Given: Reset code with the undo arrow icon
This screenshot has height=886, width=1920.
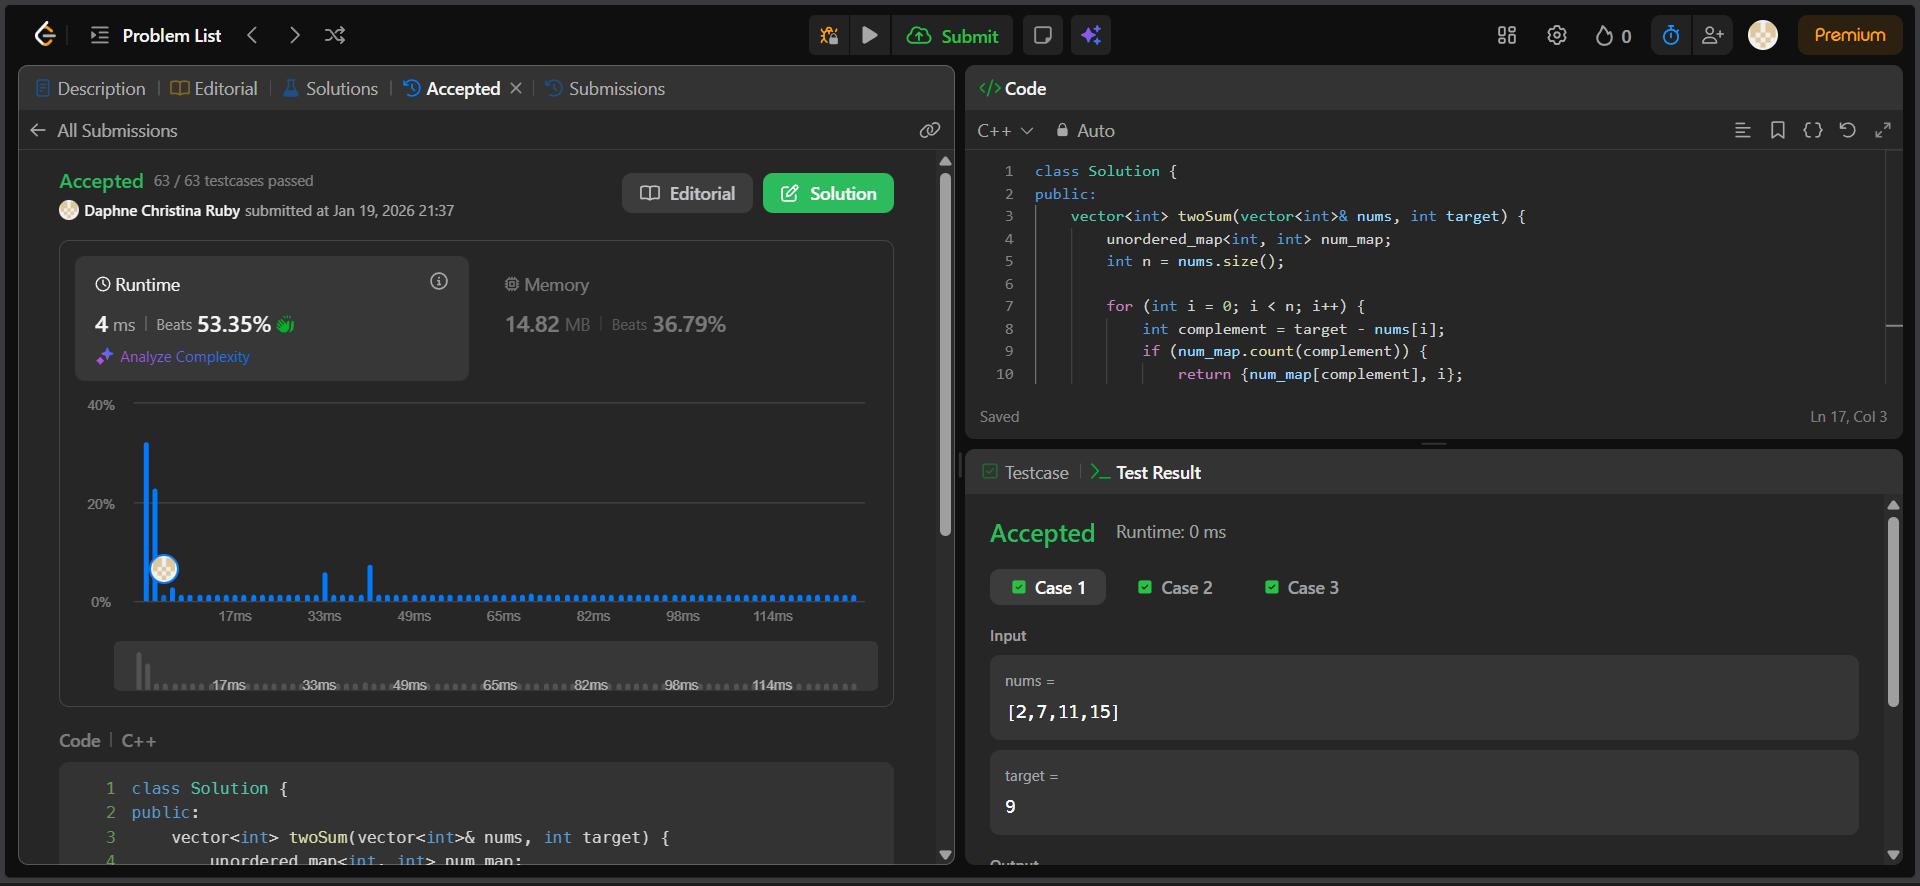Looking at the screenshot, I should [x=1848, y=131].
